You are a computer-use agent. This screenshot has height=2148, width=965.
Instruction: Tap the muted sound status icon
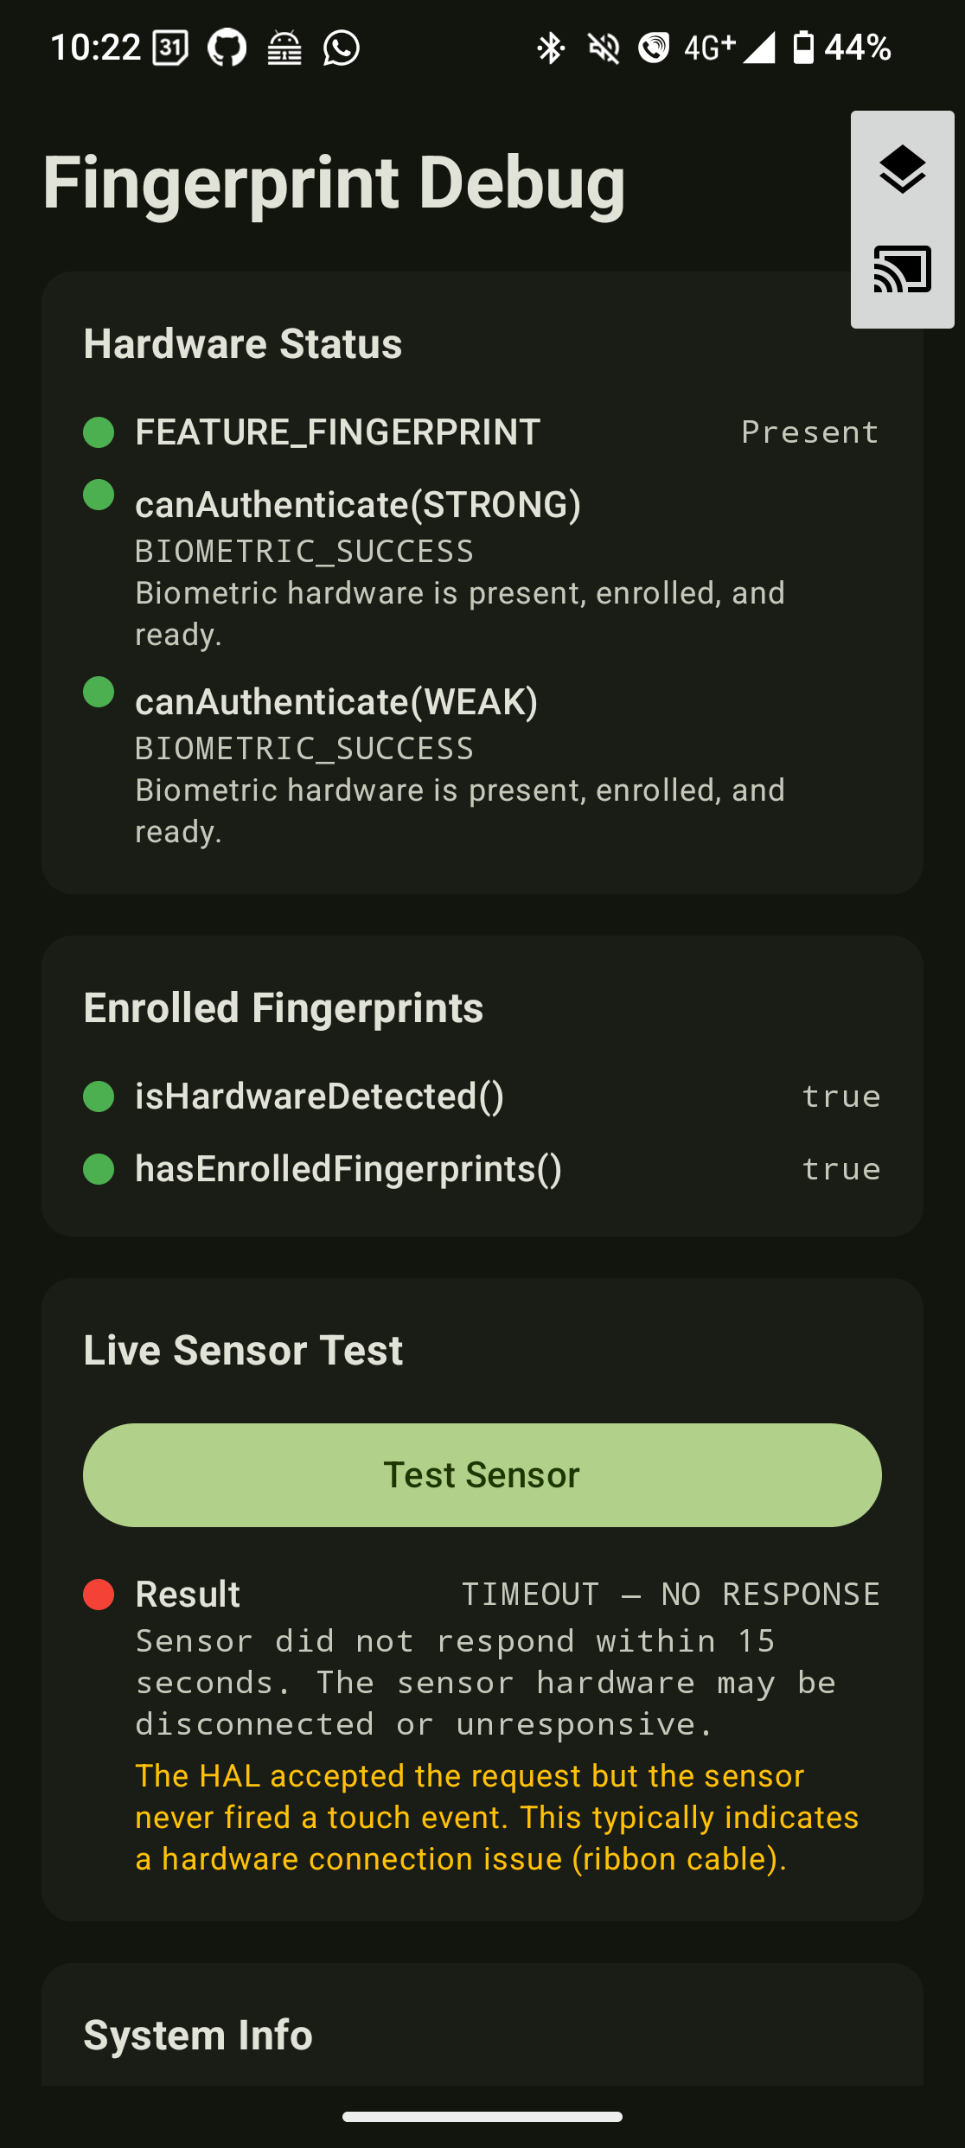point(603,47)
